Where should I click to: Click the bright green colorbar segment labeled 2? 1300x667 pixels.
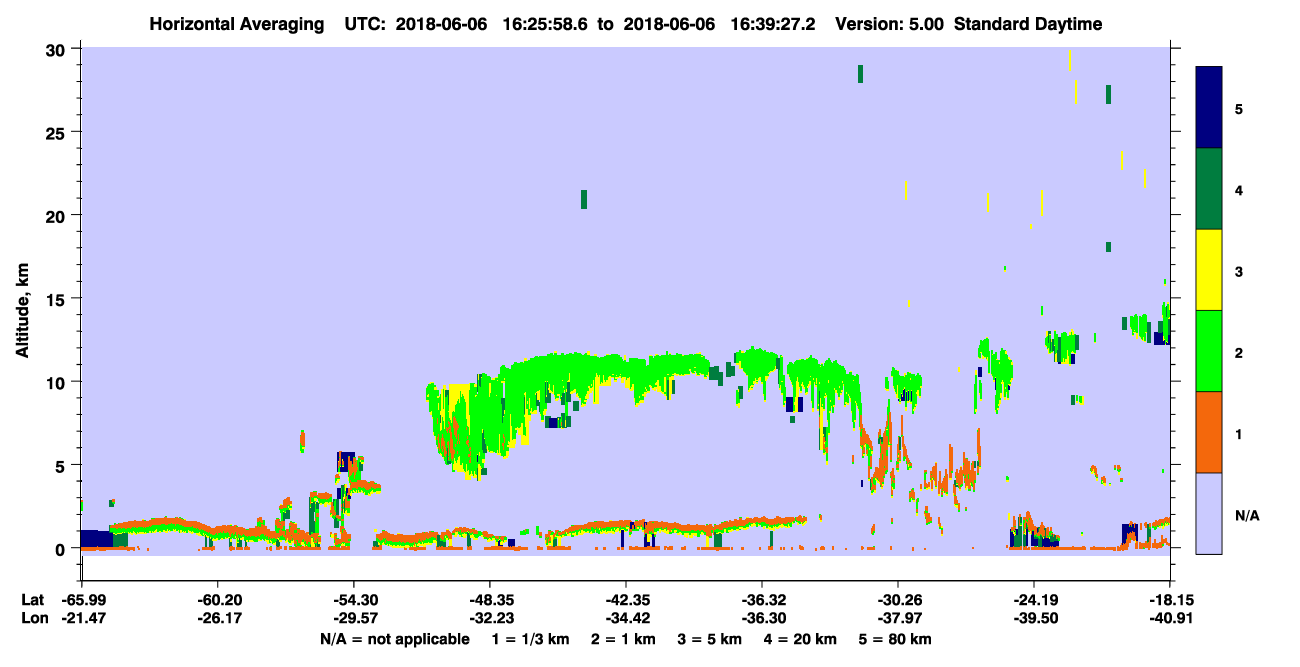1209,351
